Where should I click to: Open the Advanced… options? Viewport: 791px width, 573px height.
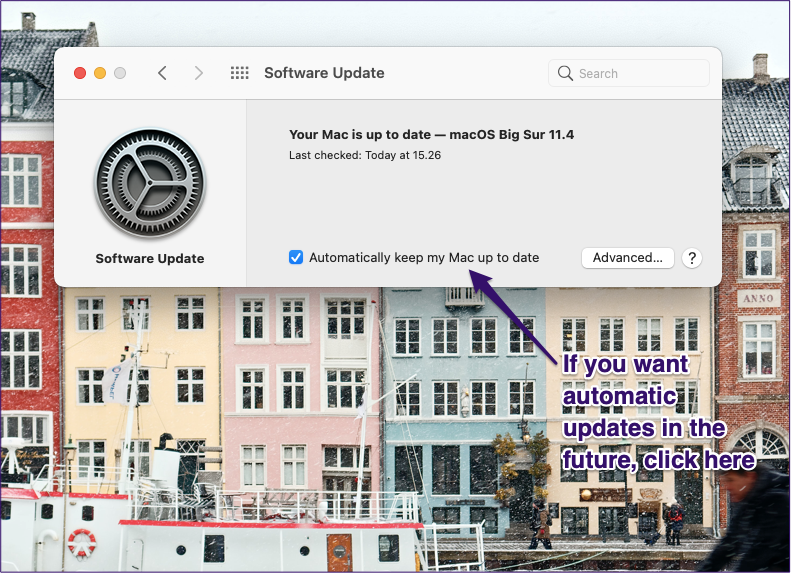628,258
